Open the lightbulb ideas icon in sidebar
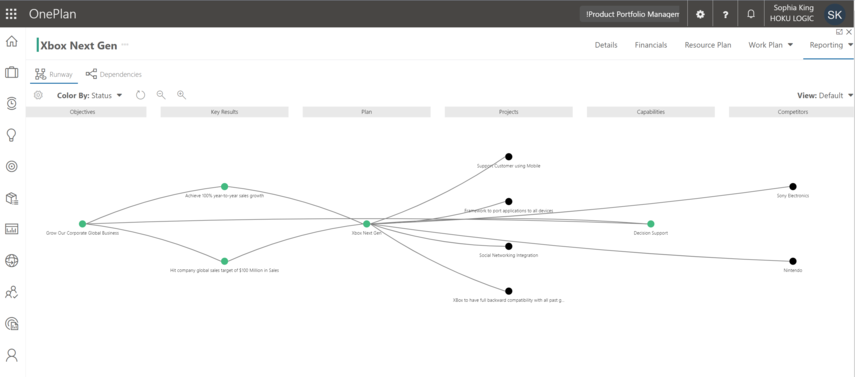The width and height of the screenshot is (855, 377). tap(11, 135)
